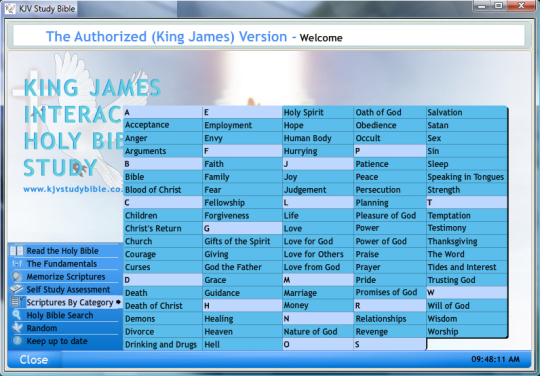The height and width of the screenshot is (376, 540).
Task: Click the list icon beside Scriptures By Category
Action: 17,302
